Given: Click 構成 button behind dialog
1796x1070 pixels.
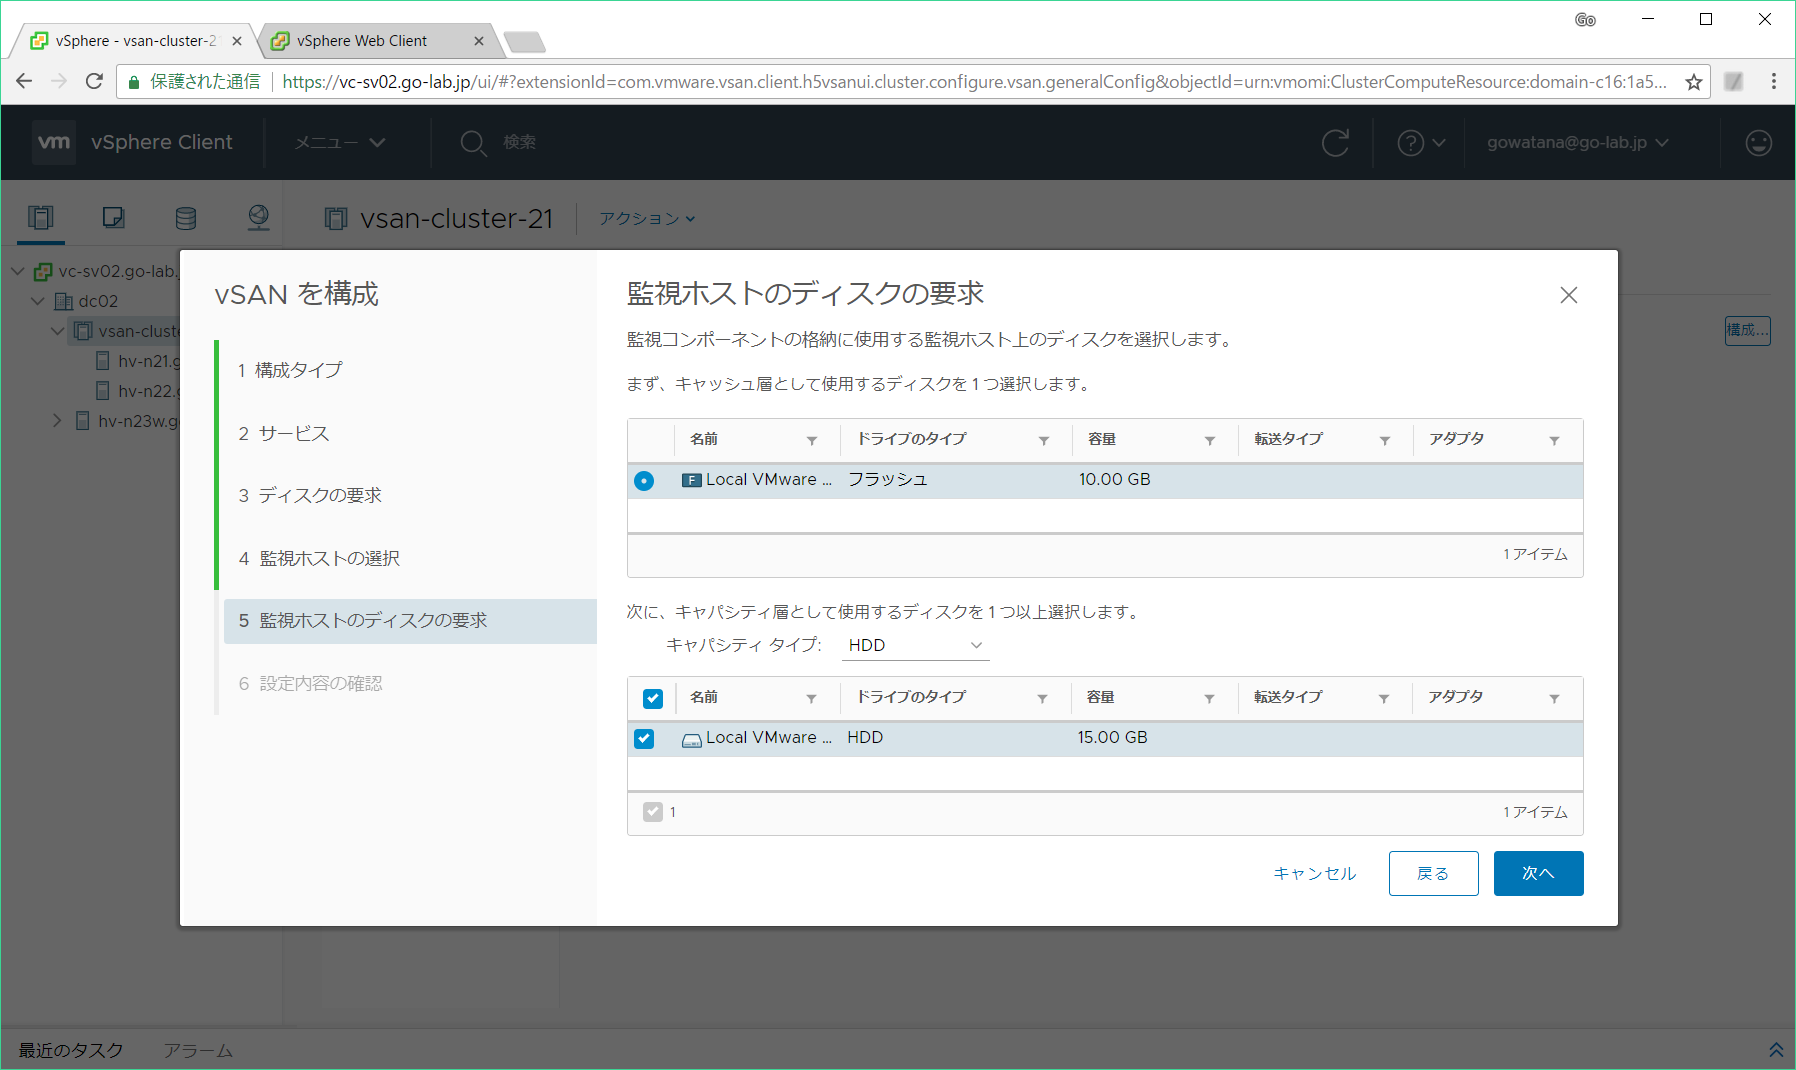Looking at the screenshot, I should [x=1747, y=330].
